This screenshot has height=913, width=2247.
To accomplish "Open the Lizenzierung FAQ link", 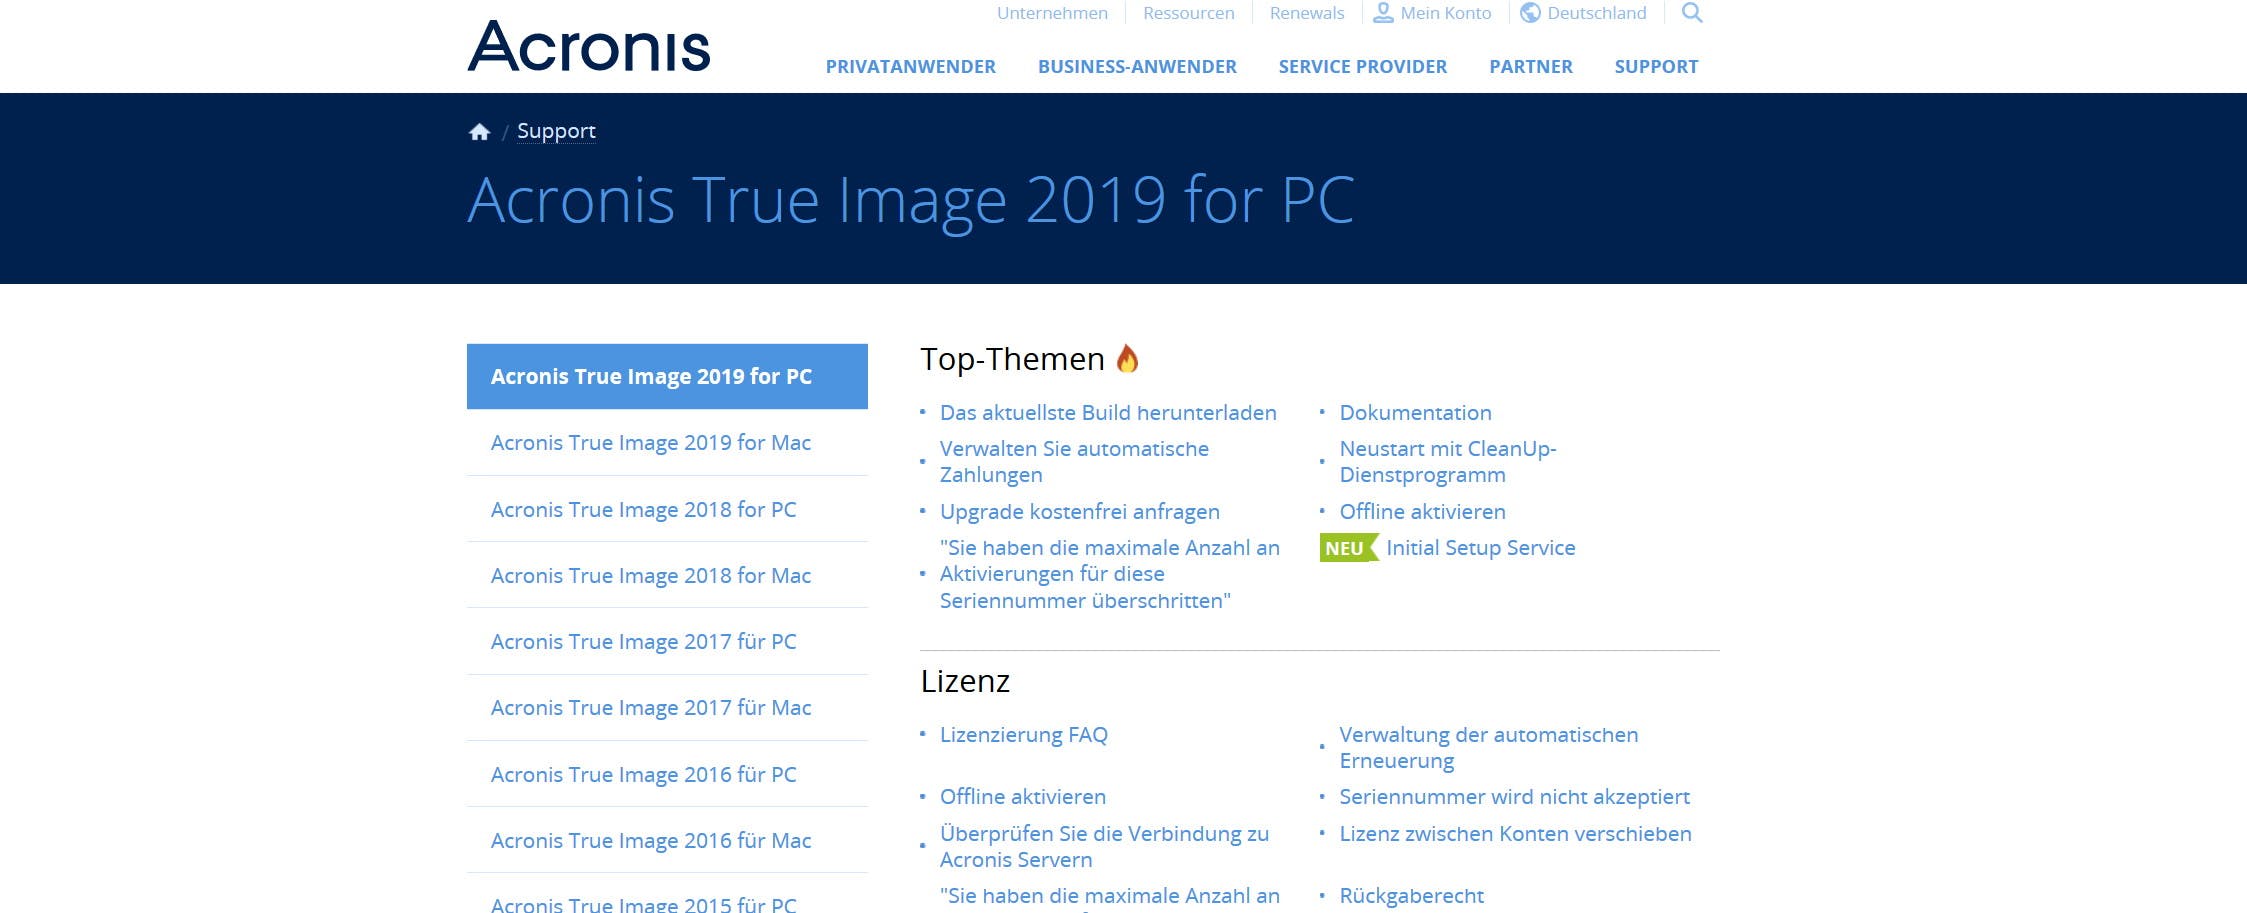I will [x=1024, y=735].
